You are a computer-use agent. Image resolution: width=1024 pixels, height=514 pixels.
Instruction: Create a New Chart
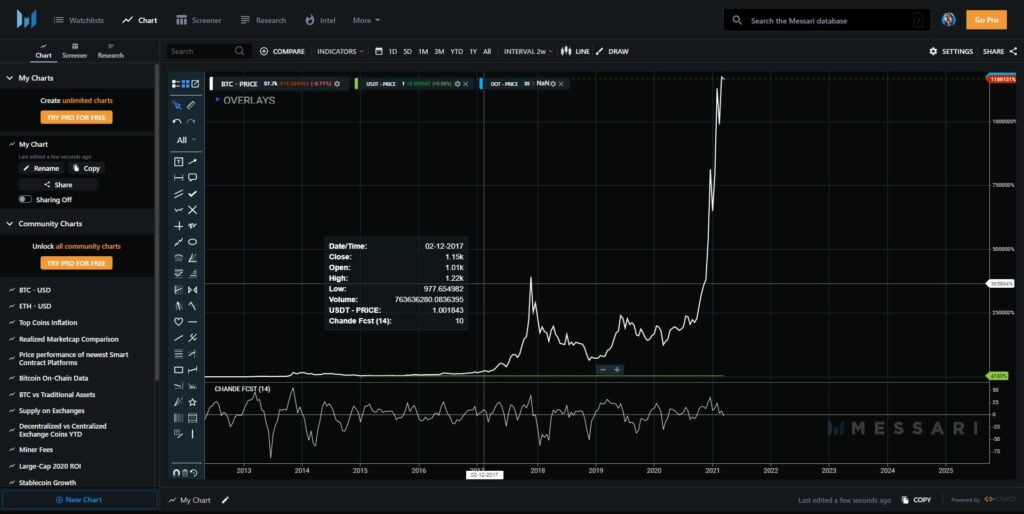tap(79, 500)
